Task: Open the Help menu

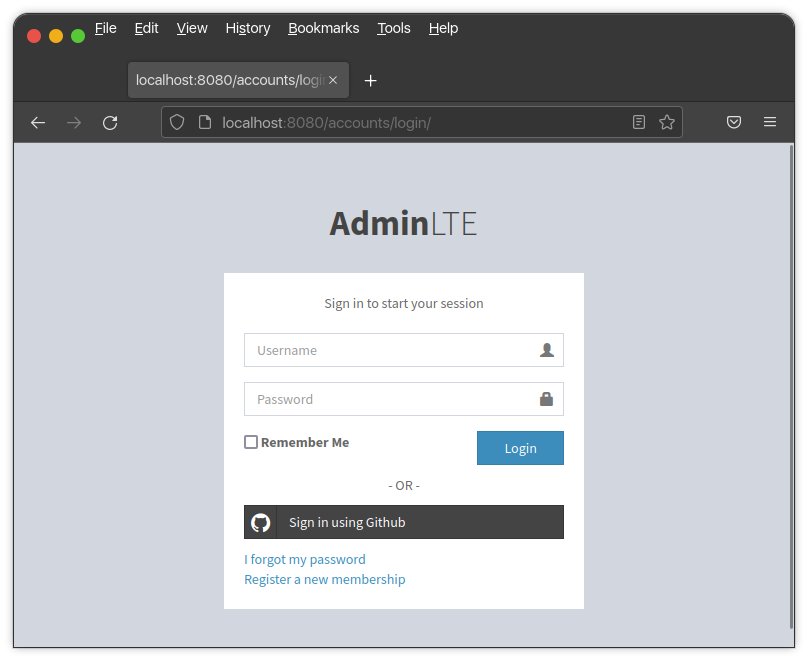Action: (x=443, y=28)
